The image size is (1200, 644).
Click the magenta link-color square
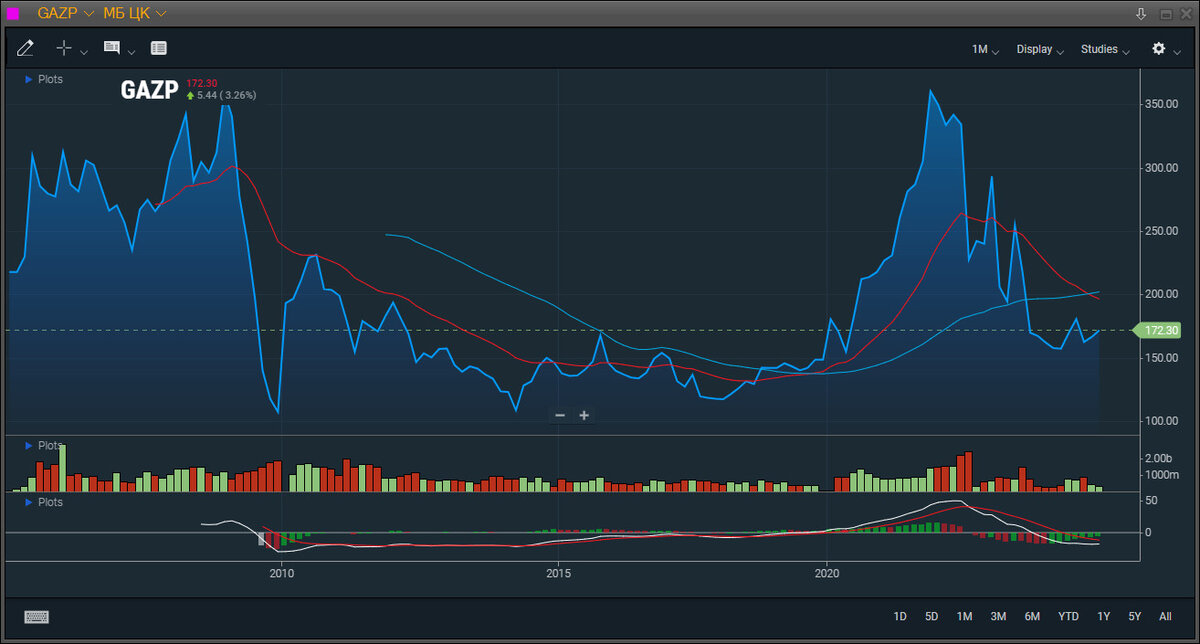click(13, 14)
